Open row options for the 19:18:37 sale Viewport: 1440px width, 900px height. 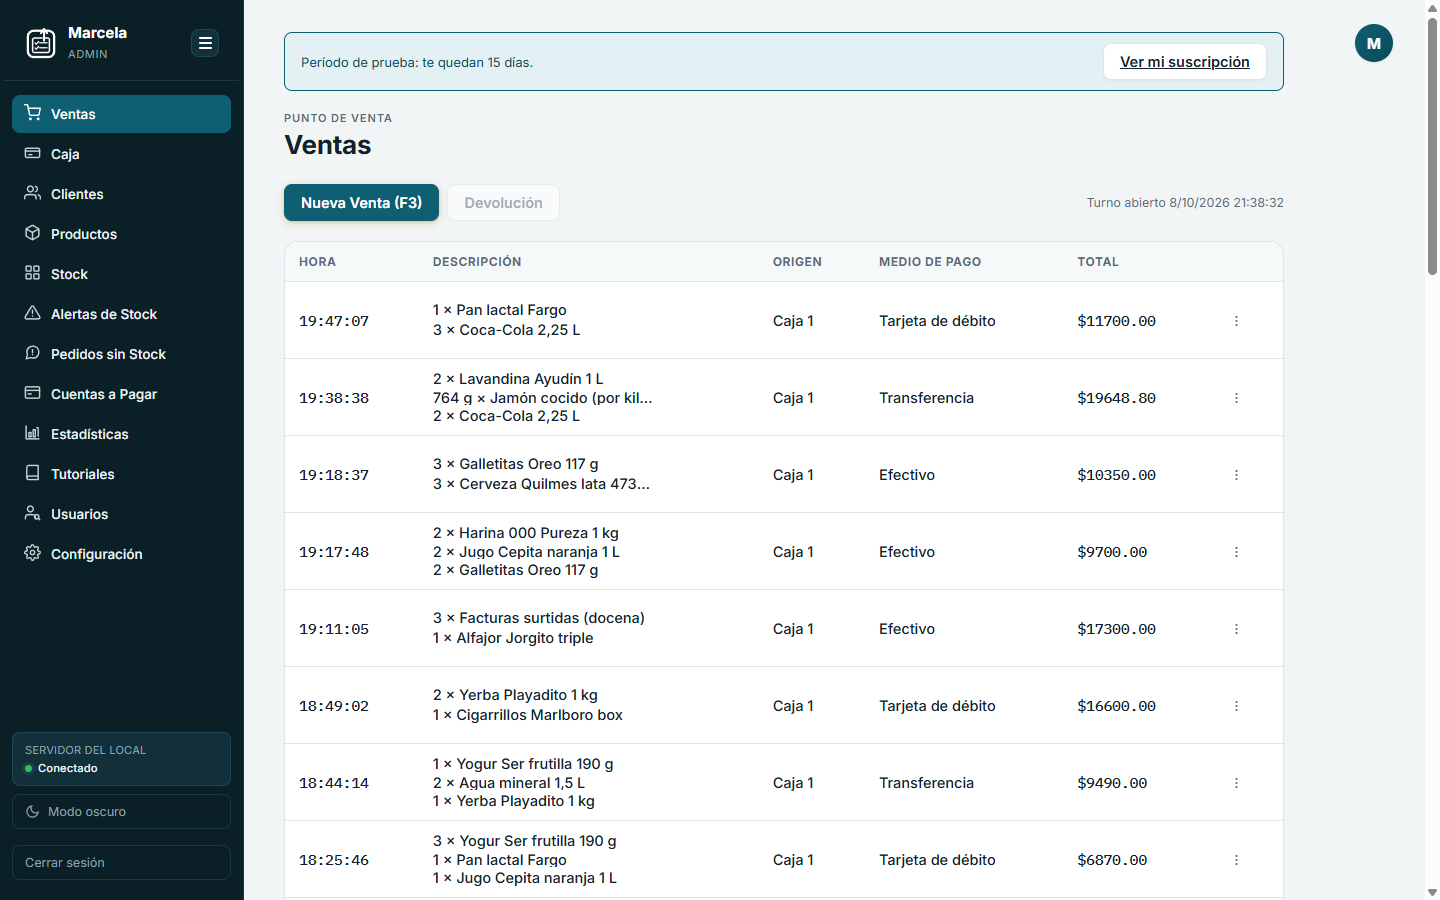tap(1236, 475)
